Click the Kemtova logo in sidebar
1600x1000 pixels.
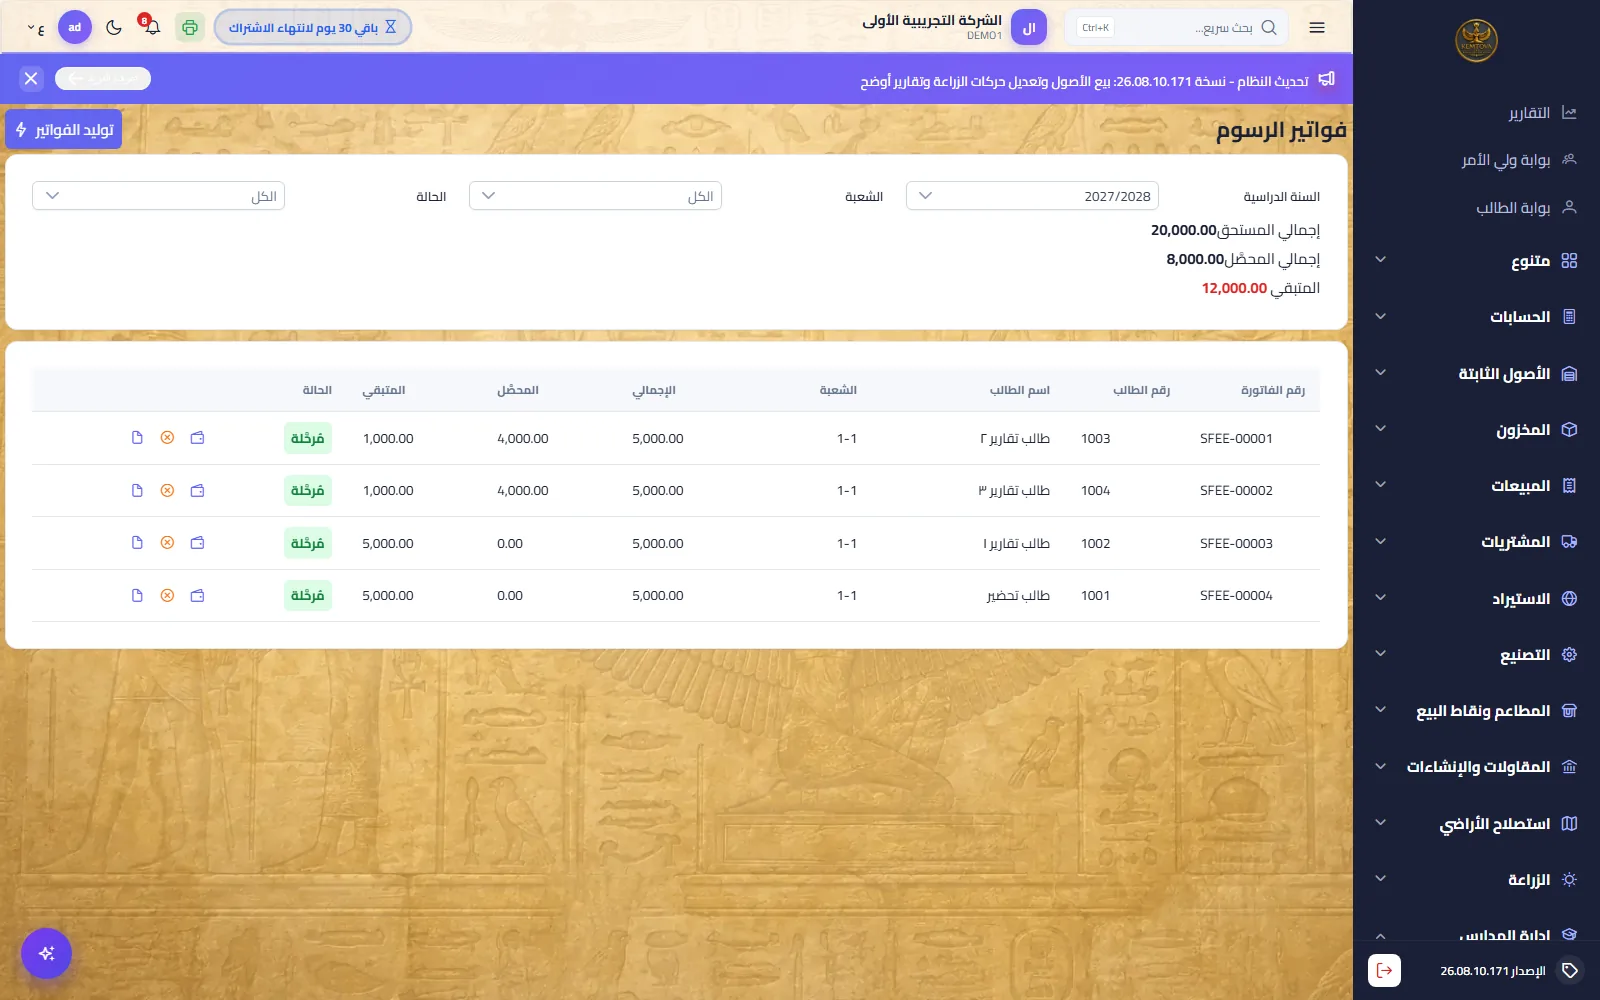click(x=1476, y=41)
